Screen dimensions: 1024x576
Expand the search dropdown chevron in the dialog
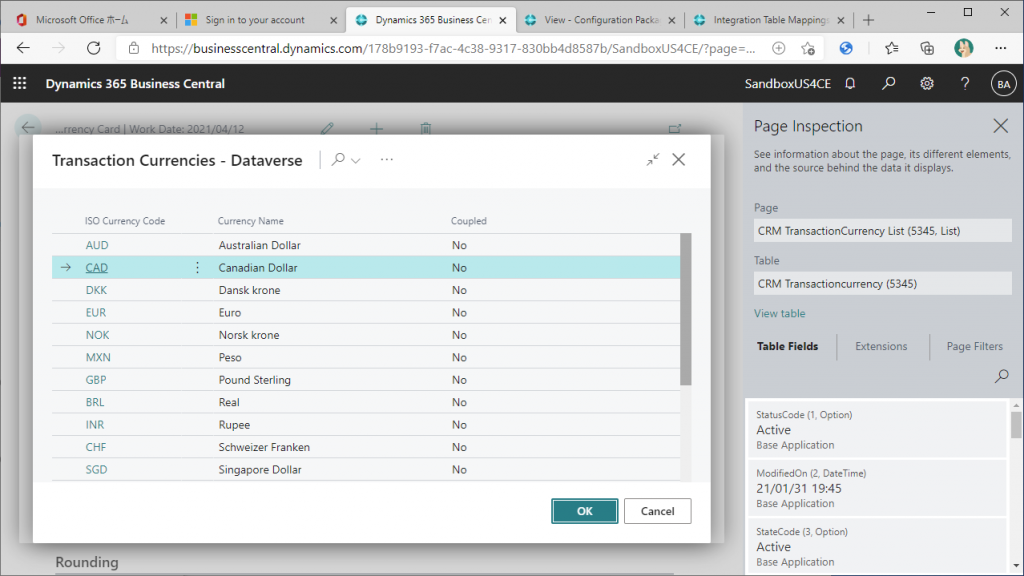[x=356, y=161]
